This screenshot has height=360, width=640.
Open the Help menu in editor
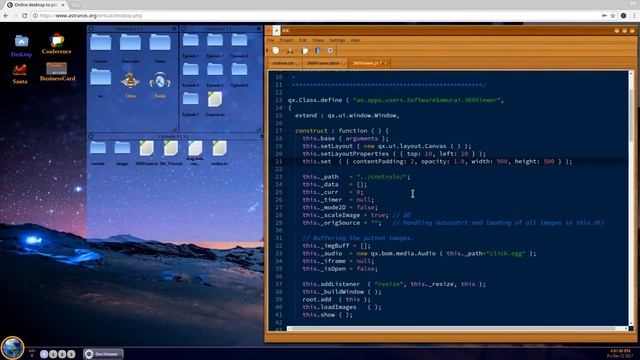(356, 40)
